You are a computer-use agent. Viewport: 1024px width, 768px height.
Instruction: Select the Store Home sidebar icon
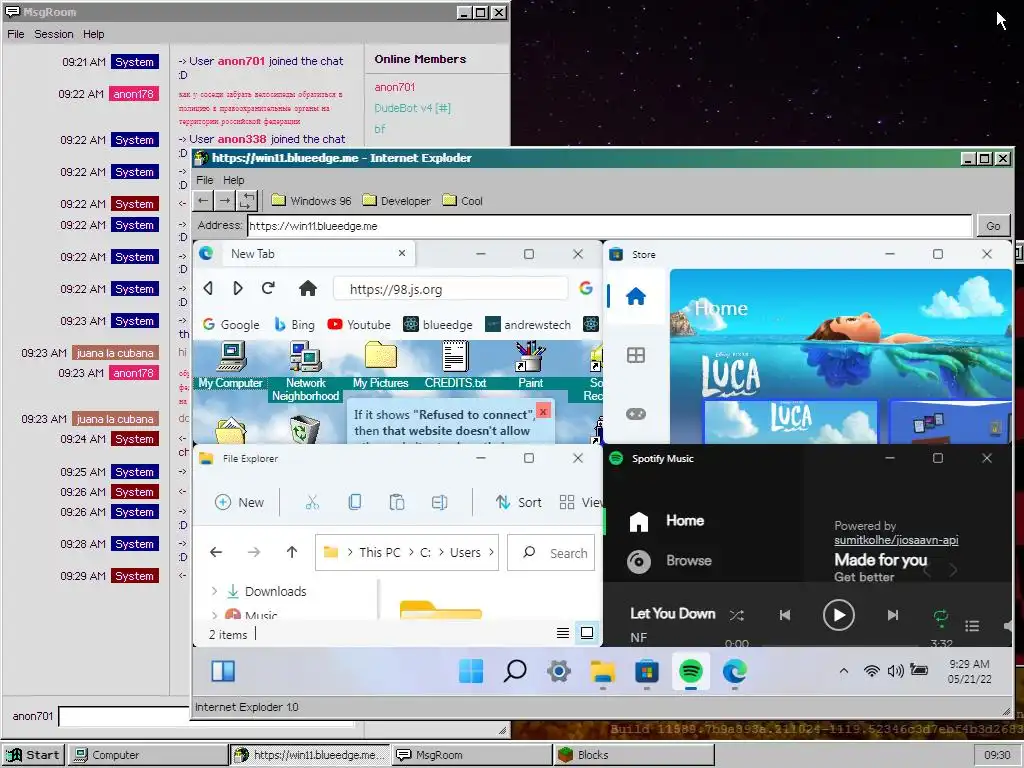tap(635, 296)
